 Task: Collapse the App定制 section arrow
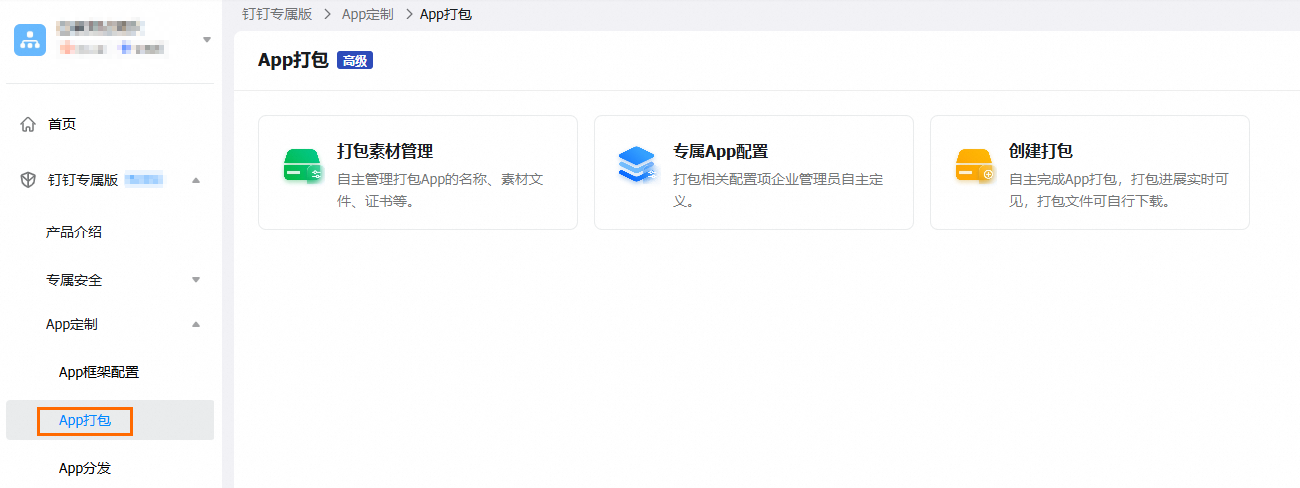coord(196,324)
